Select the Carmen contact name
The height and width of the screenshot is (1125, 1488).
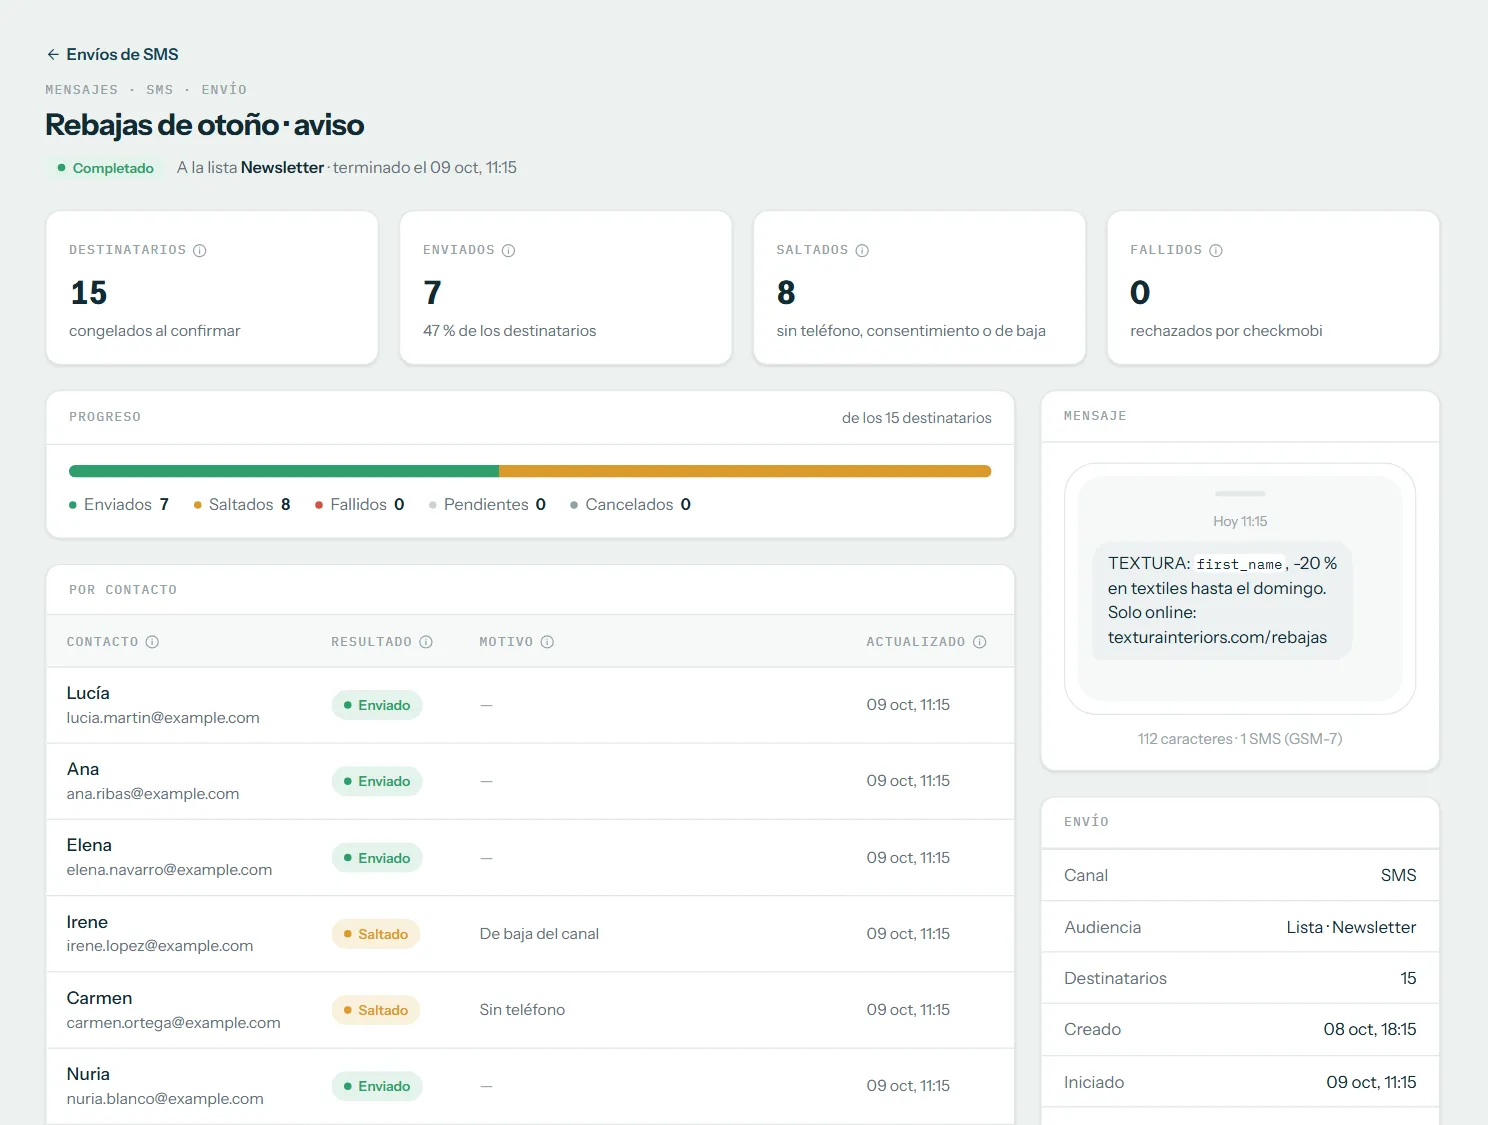pyautogui.click(x=99, y=998)
